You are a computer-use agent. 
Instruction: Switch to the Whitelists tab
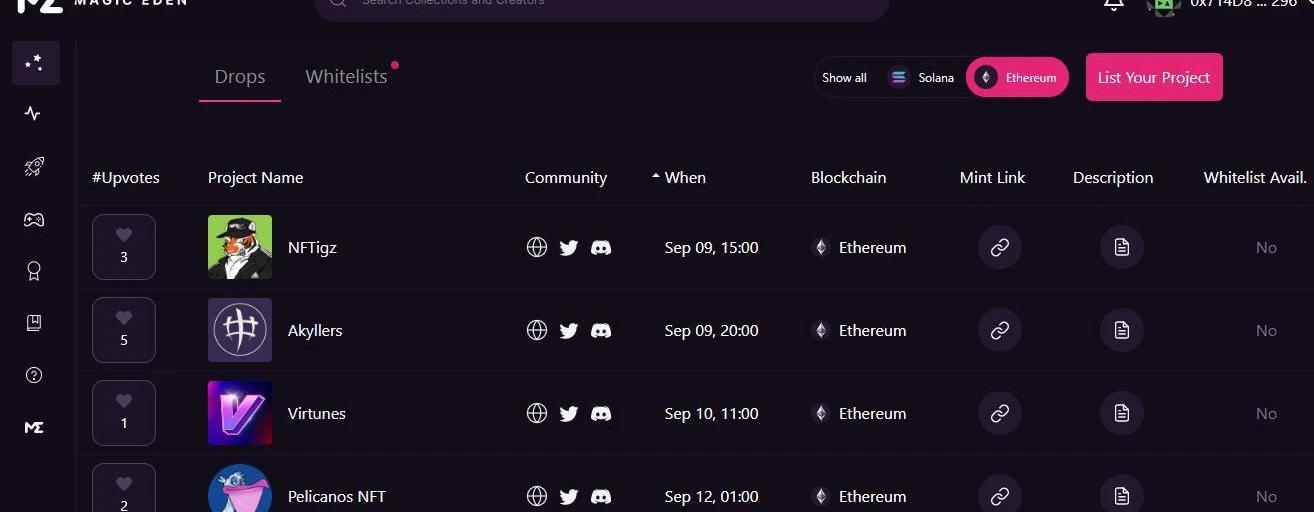346,77
